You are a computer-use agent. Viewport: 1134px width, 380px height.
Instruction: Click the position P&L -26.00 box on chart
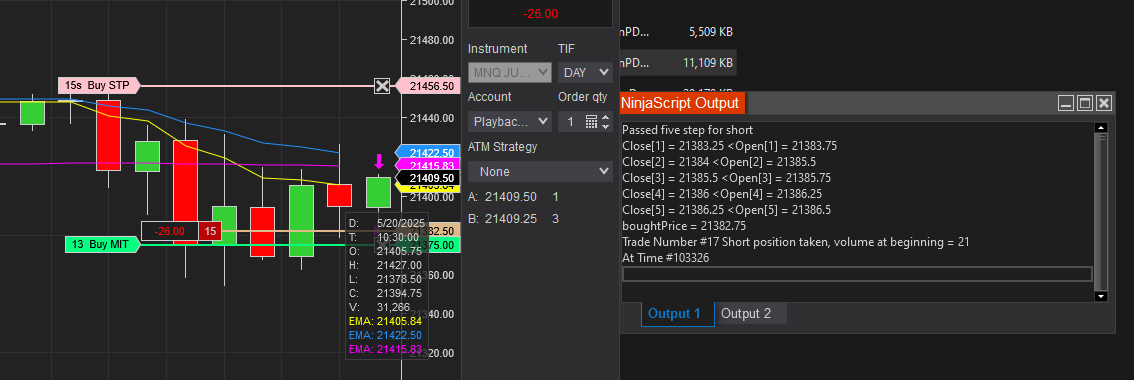click(169, 231)
